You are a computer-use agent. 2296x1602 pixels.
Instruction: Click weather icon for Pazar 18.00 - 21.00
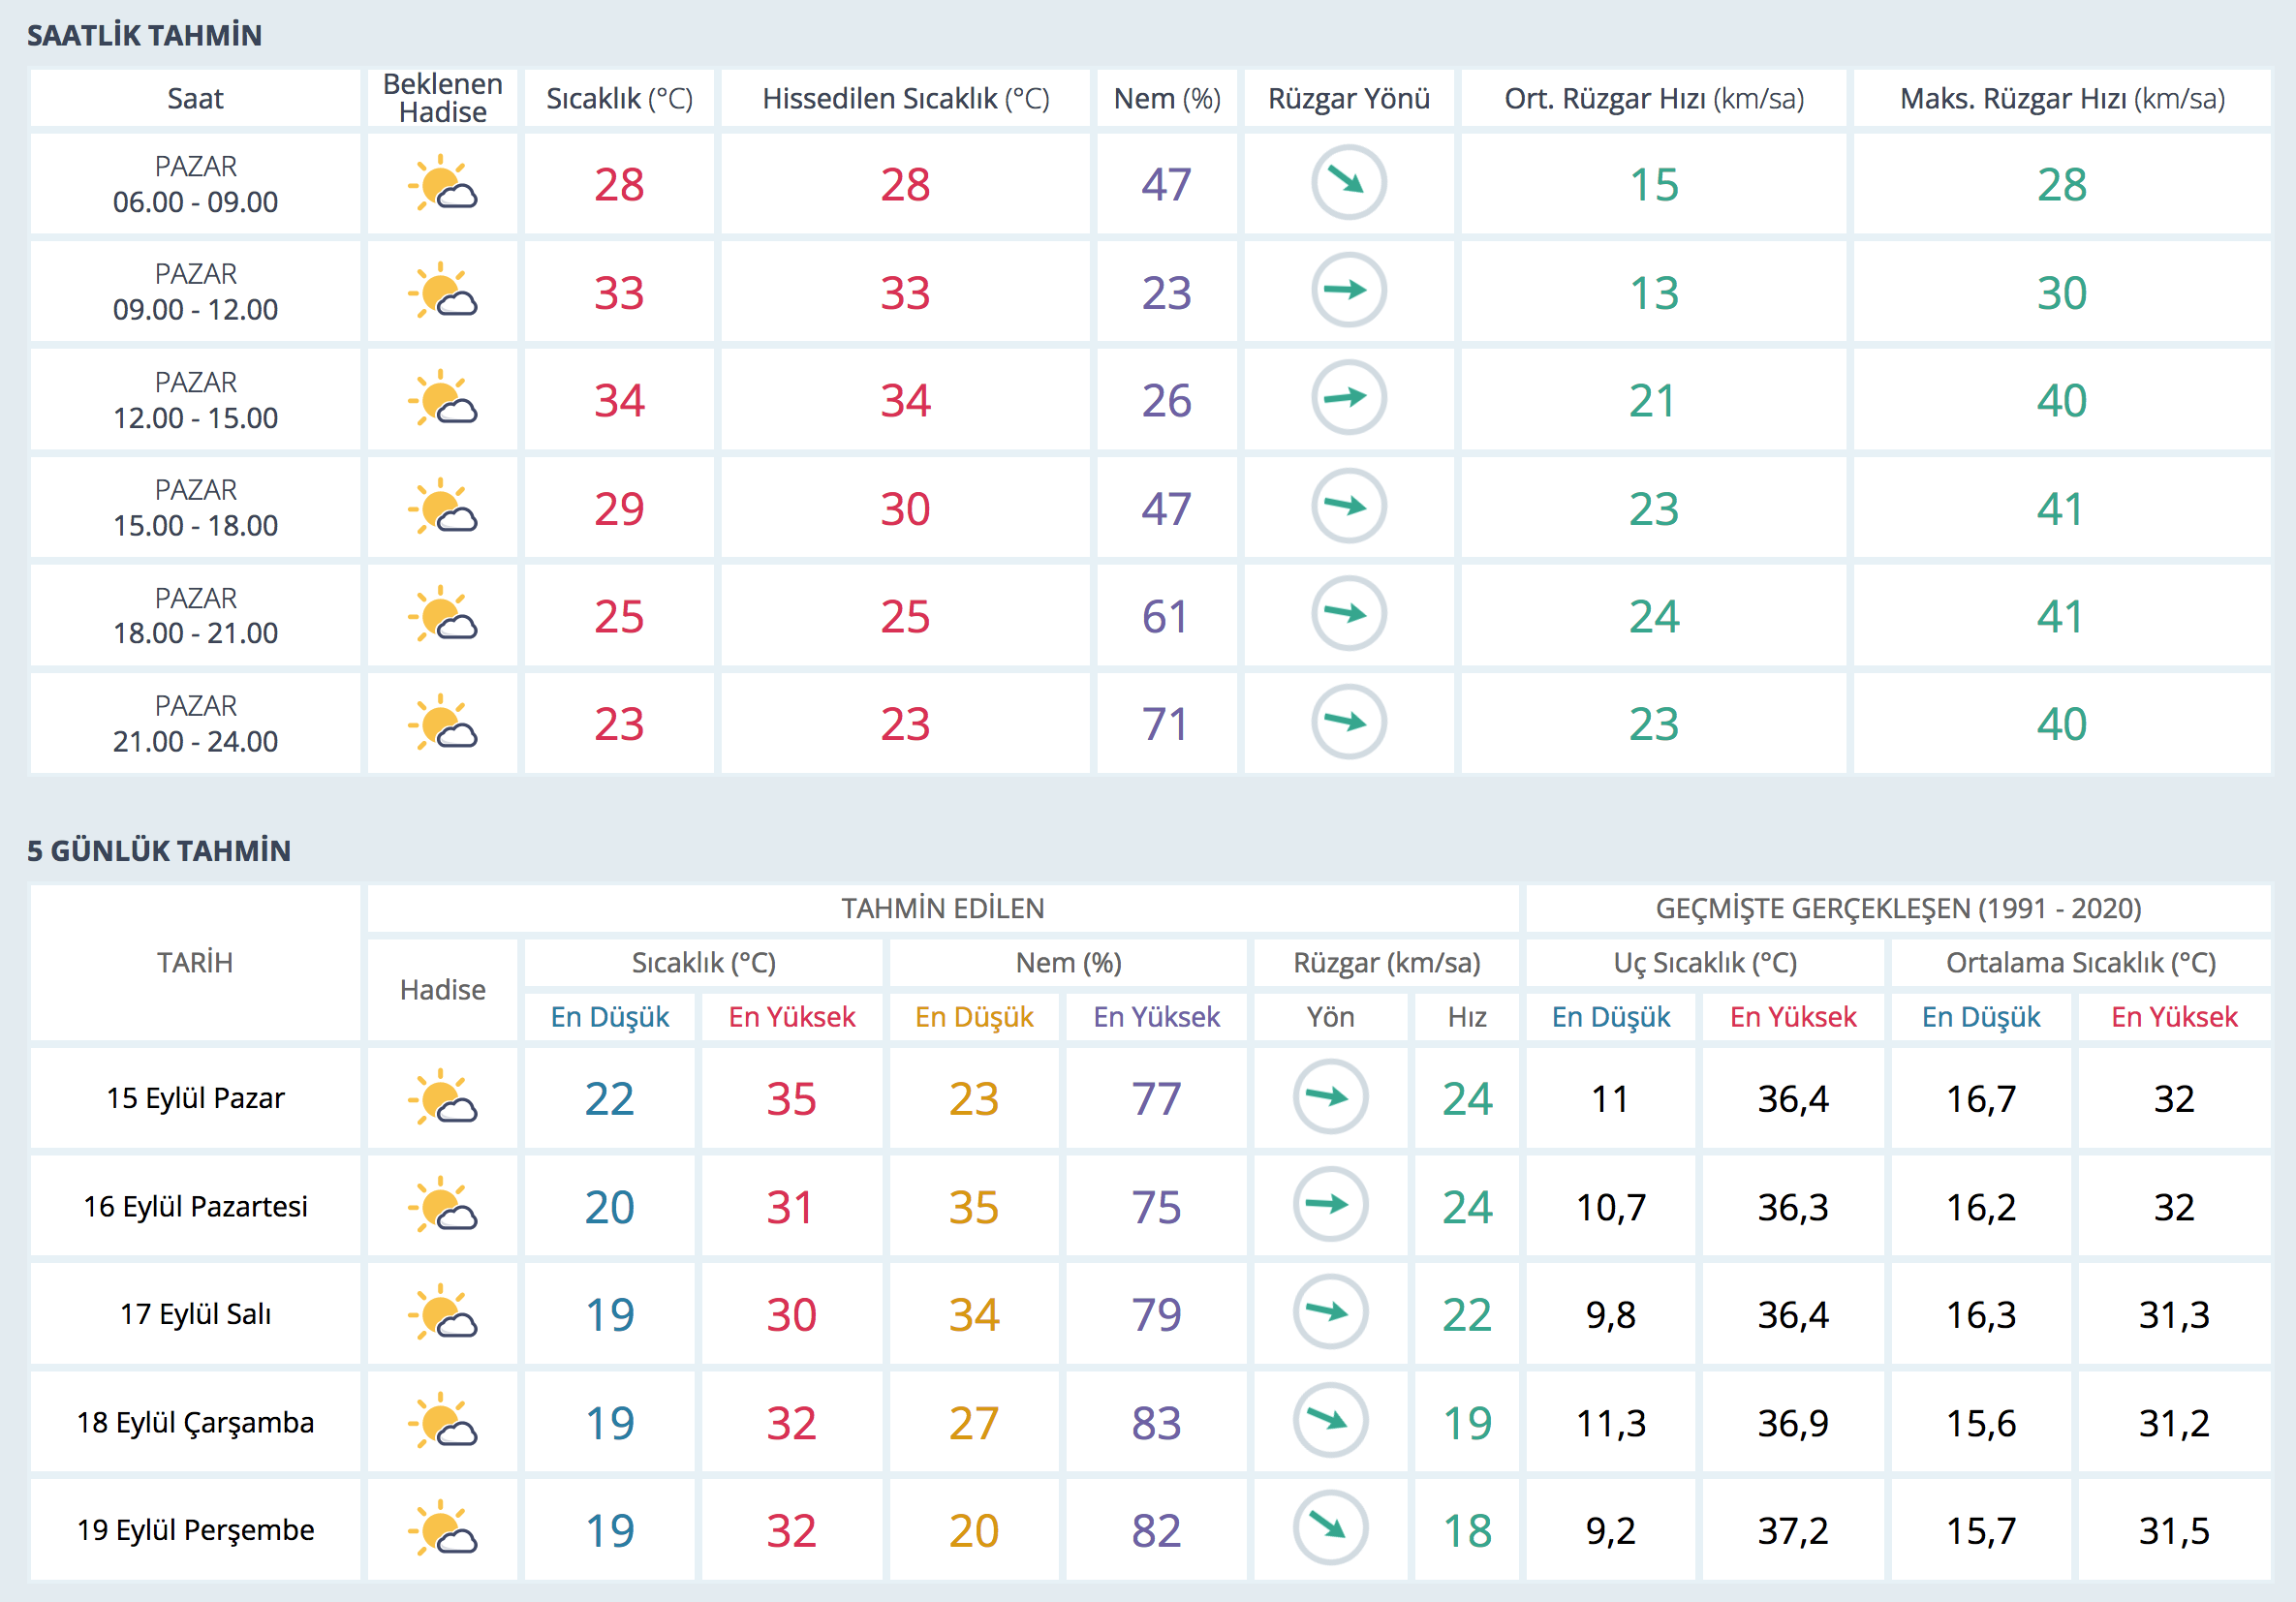(442, 615)
